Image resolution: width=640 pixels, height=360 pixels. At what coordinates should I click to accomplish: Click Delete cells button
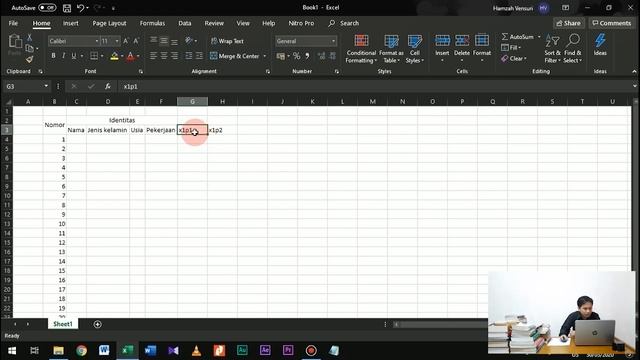[462, 49]
